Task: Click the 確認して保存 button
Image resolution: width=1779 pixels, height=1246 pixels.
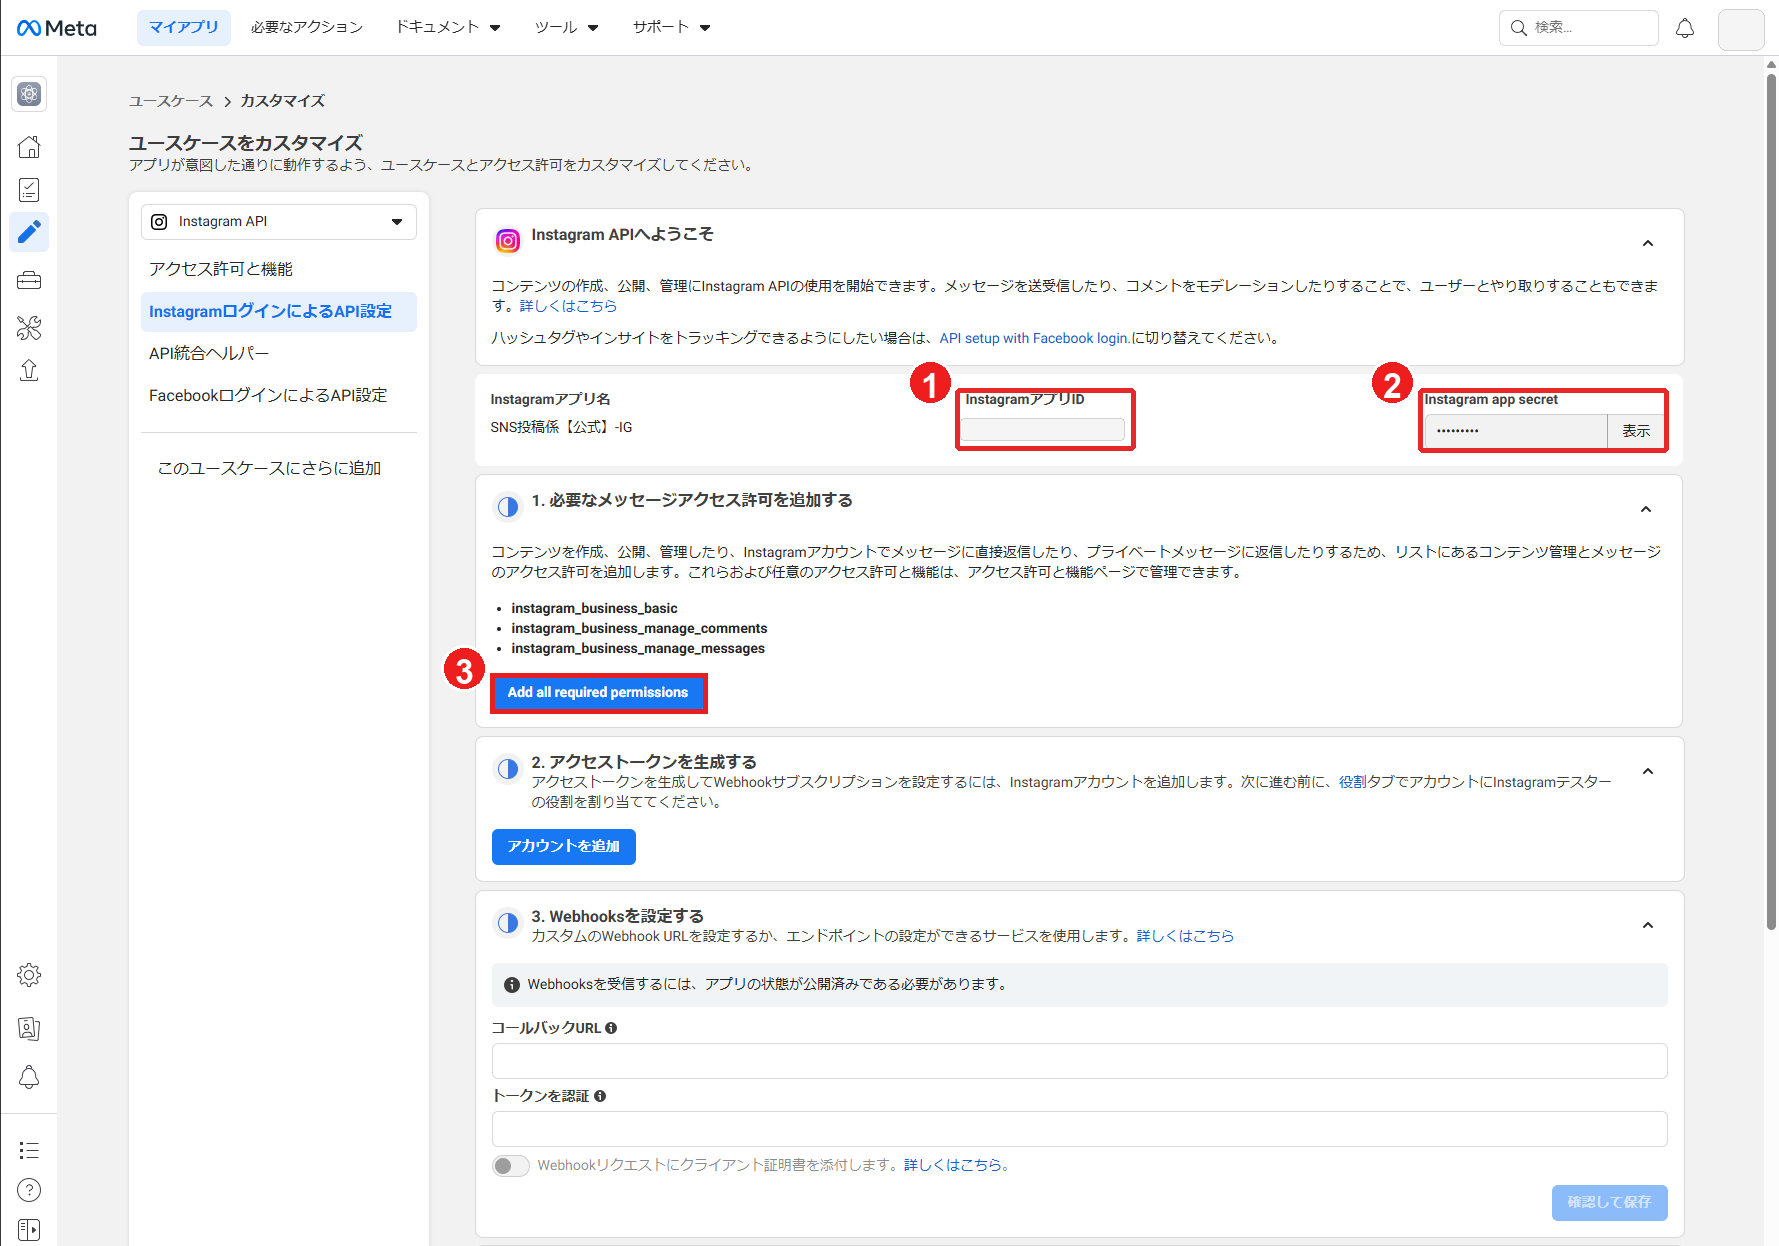Action: pyautogui.click(x=1609, y=1202)
